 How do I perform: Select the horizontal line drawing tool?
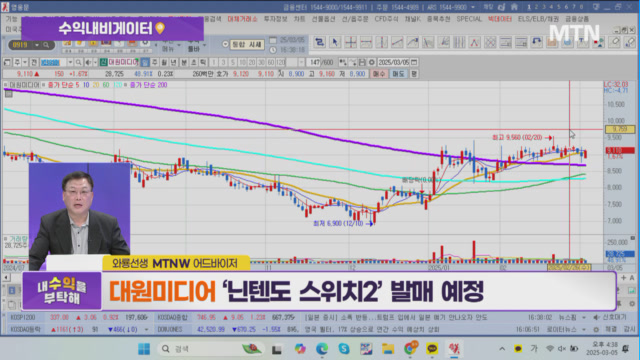tap(366, 42)
